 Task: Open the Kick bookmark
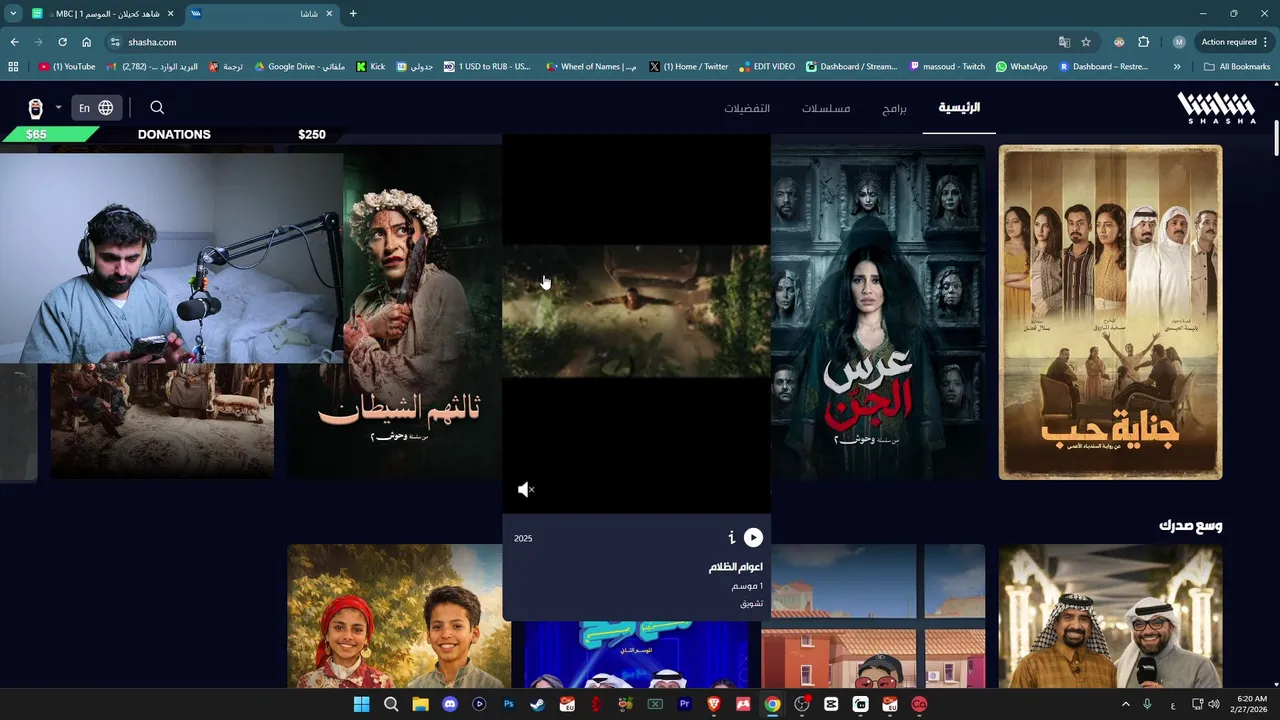[x=370, y=67]
